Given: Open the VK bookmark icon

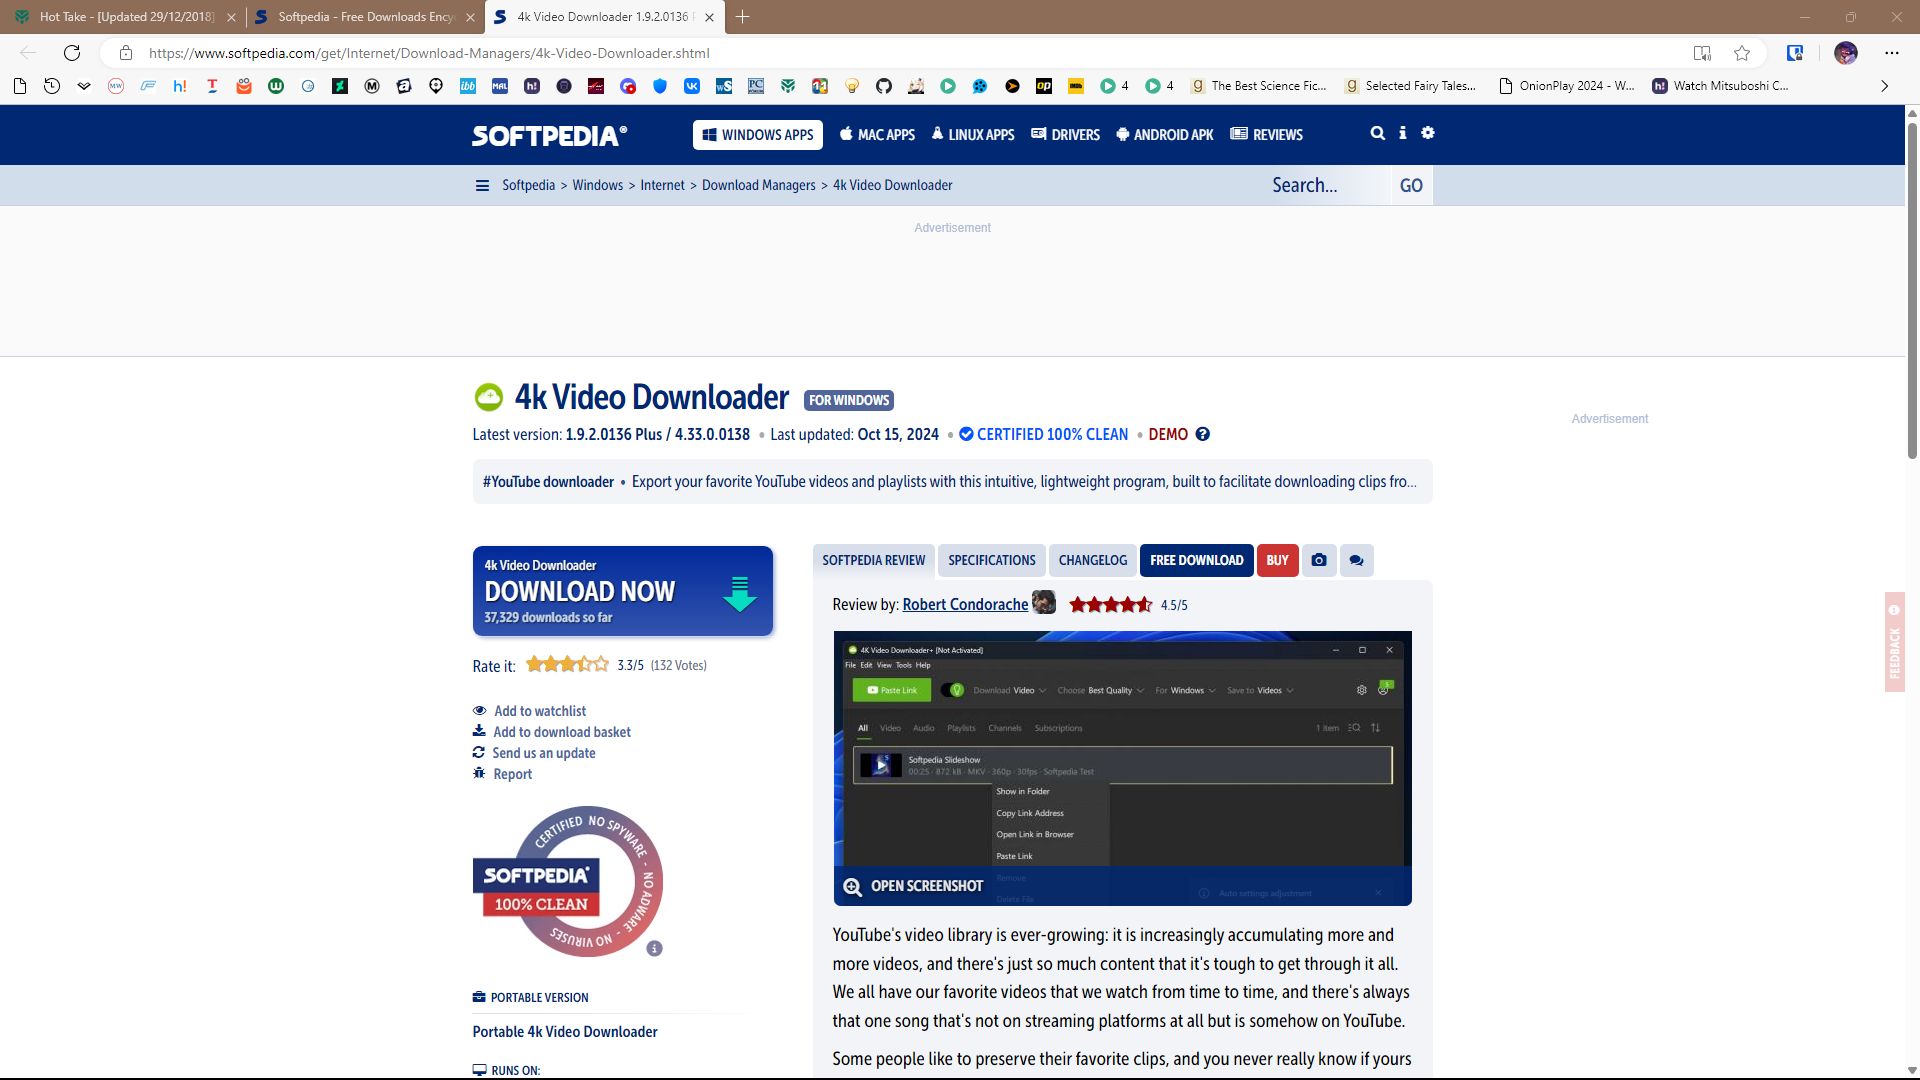Looking at the screenshot, I should pos(692,86).
